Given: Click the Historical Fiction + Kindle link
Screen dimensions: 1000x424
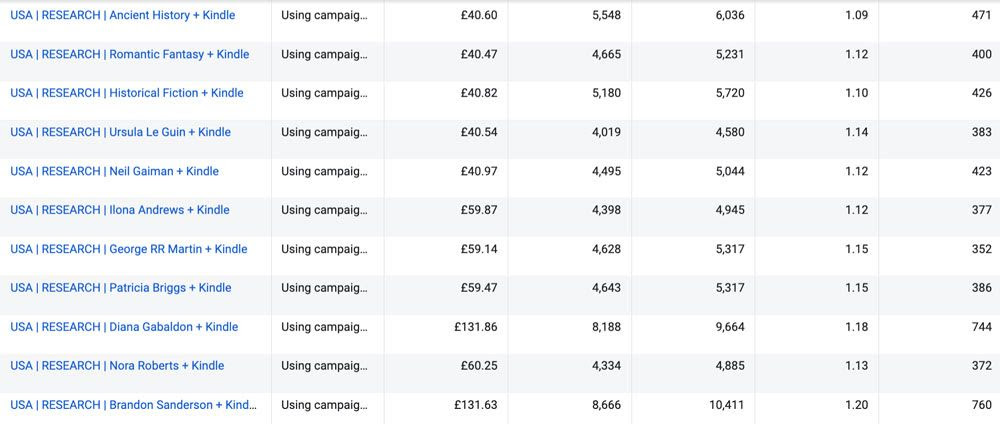Looking at the screenshot, I should (126, 93).
